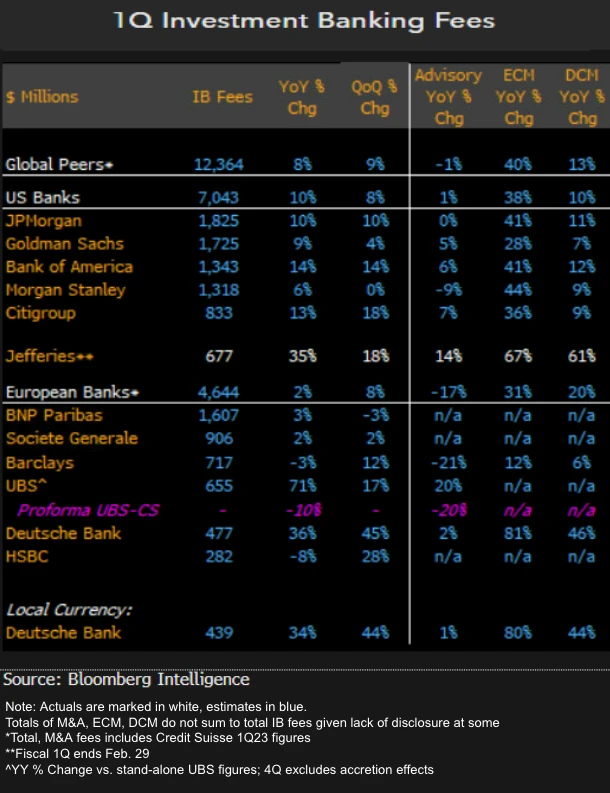Select the 'Citigroup' row label
This screenshot has width=610, height=793.
click(40, 313)
